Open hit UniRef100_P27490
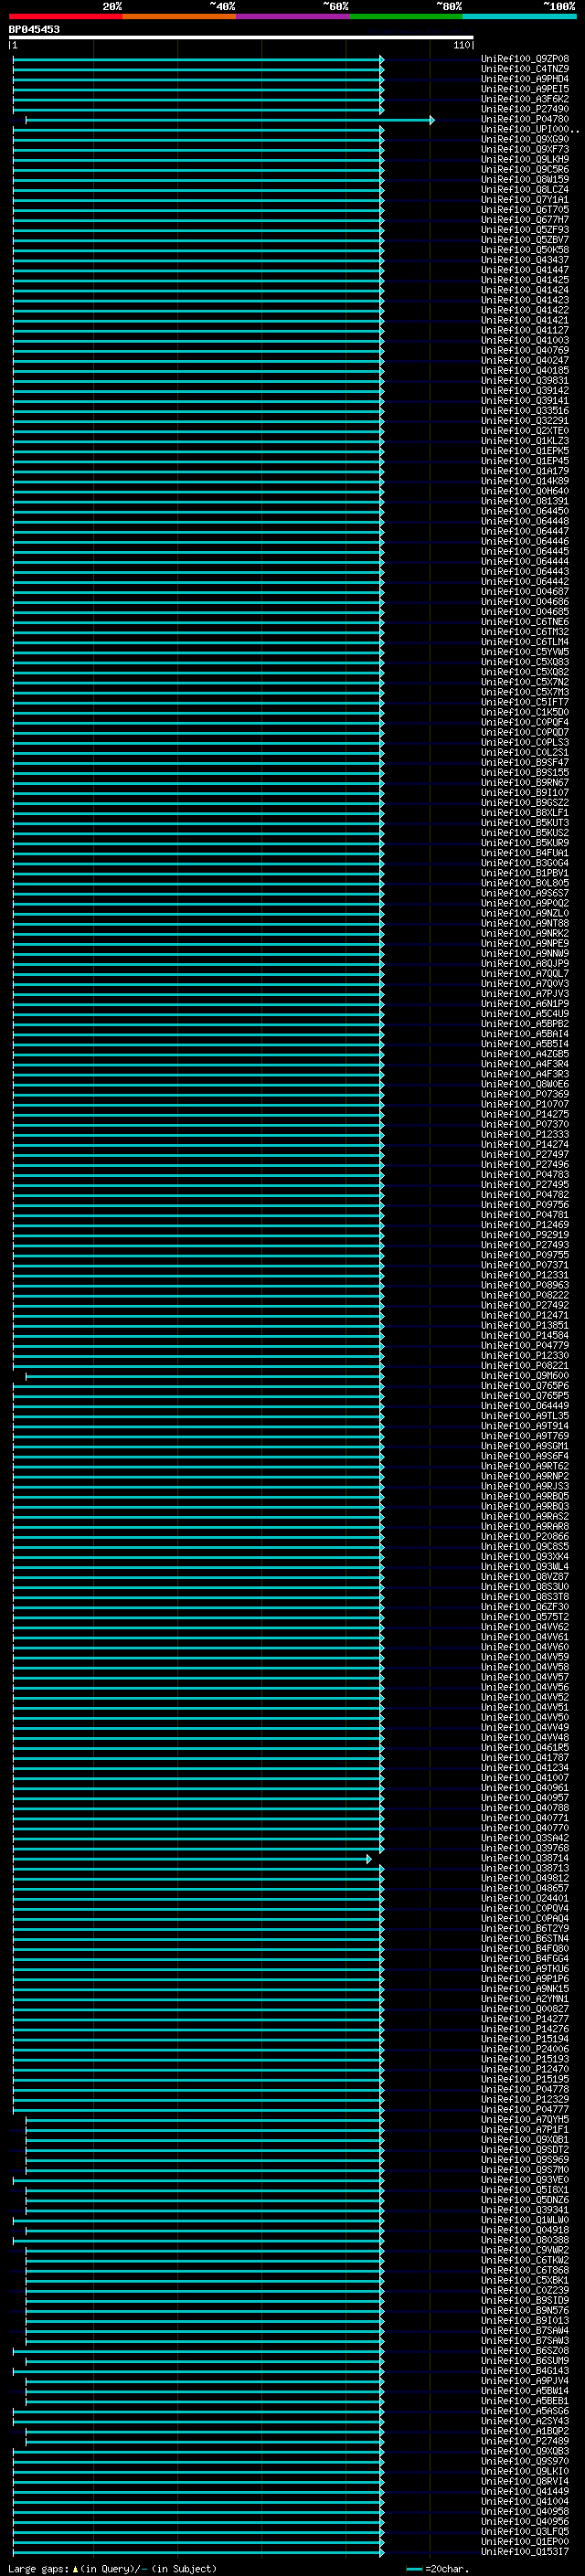This screenshot has height=2576, width=585. point(525,109)
